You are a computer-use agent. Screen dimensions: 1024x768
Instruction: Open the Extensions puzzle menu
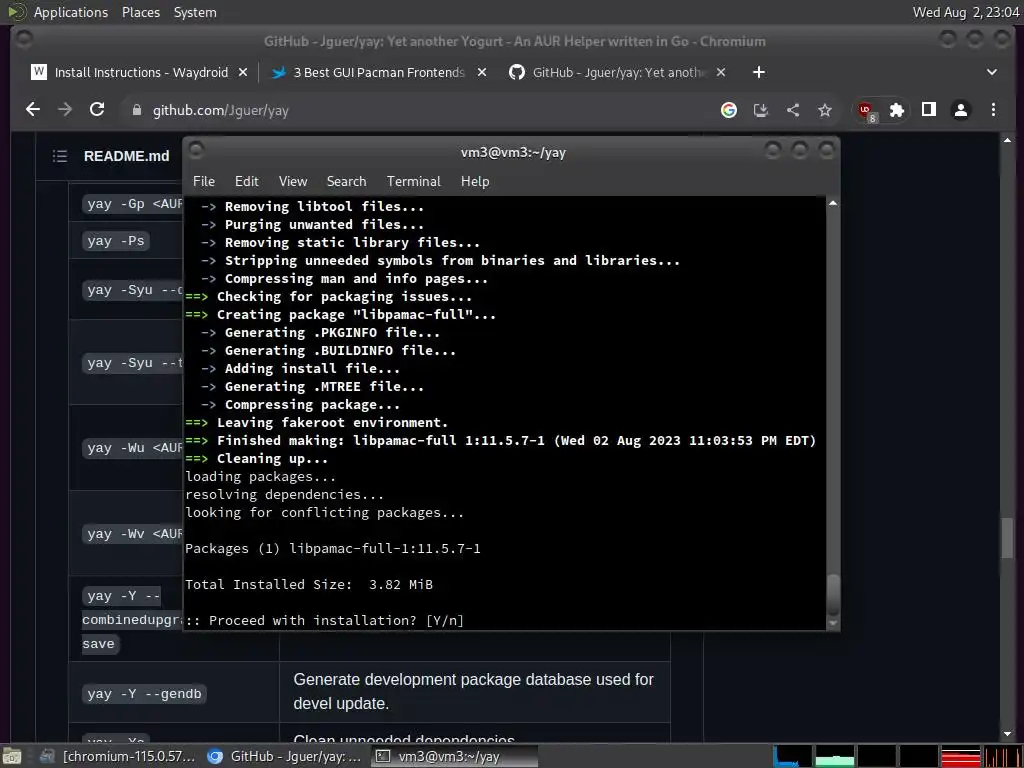(897, 110)
